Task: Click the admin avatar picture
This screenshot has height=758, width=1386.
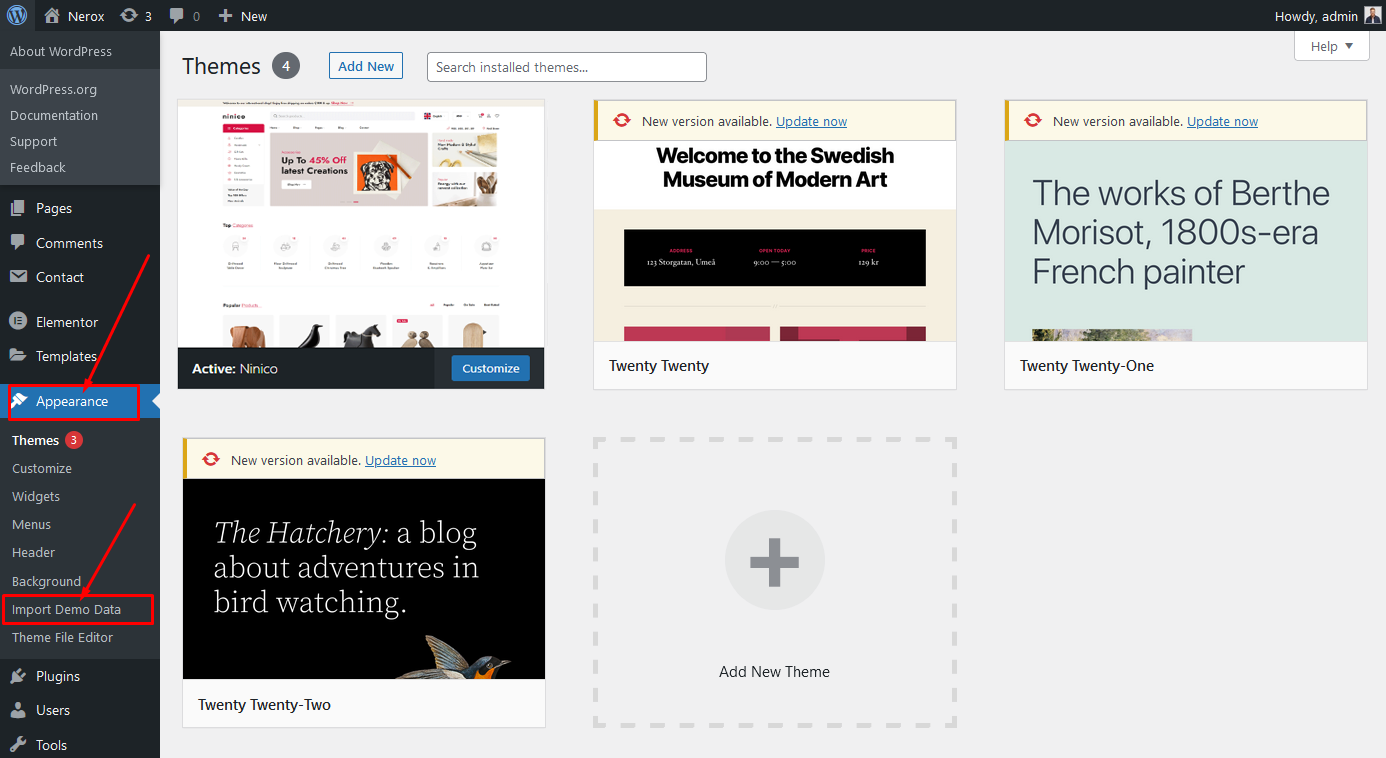Action: click(1372, 16)
